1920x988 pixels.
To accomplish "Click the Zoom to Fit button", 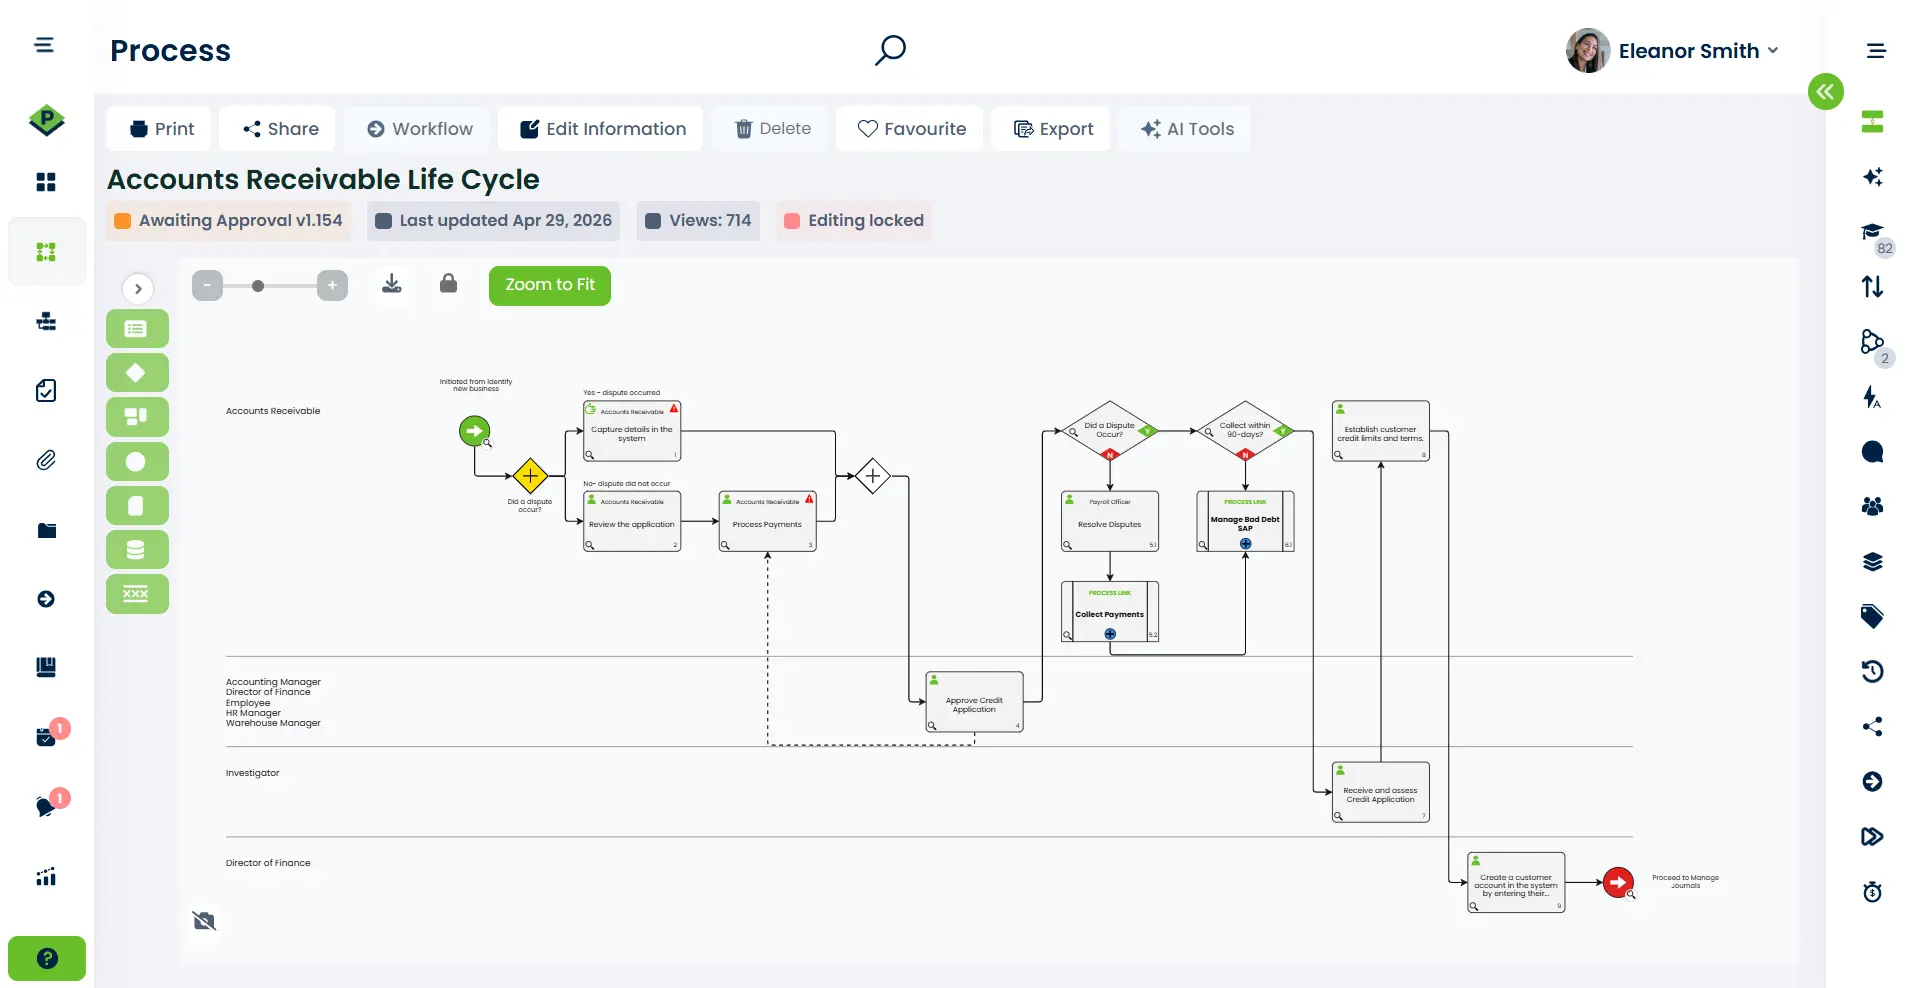I will point(549,285).
